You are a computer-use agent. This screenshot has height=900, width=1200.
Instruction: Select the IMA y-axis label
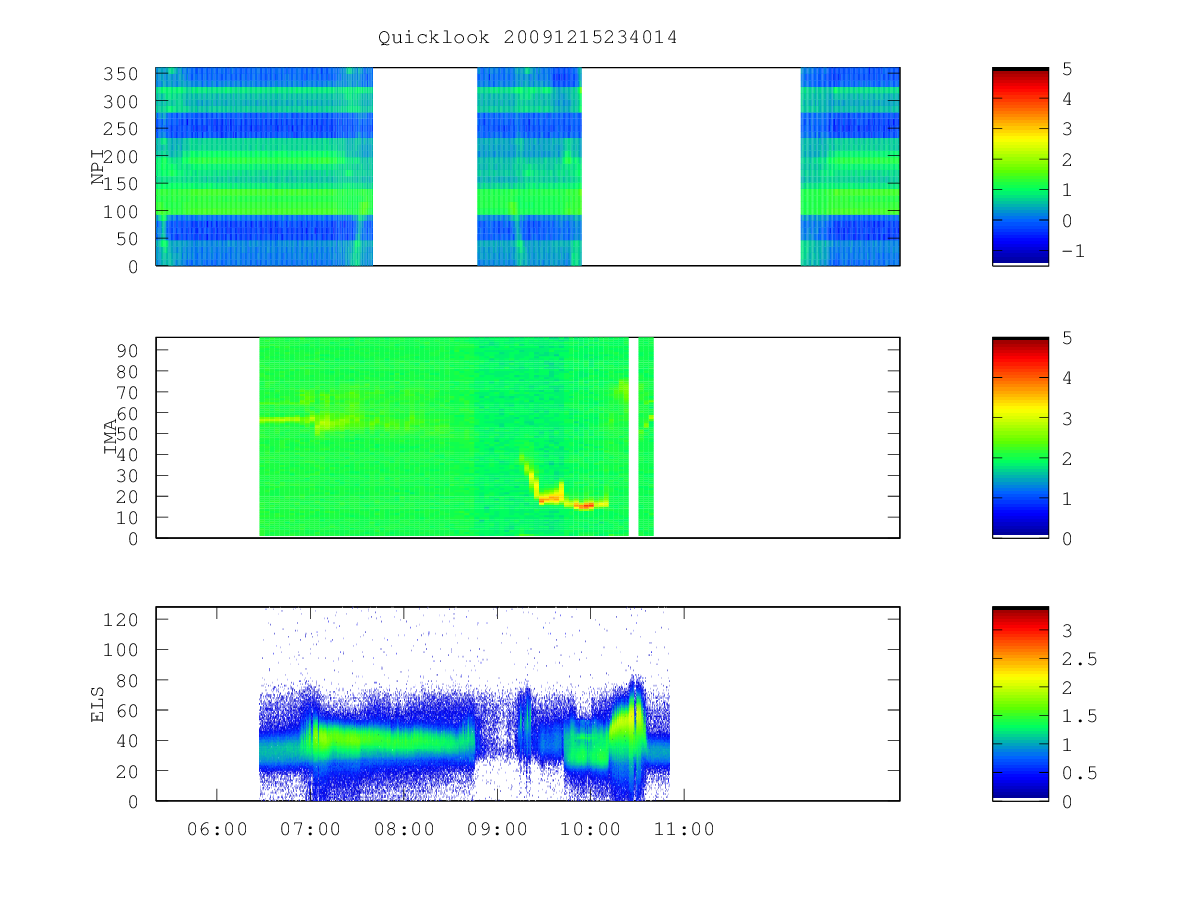110,437
